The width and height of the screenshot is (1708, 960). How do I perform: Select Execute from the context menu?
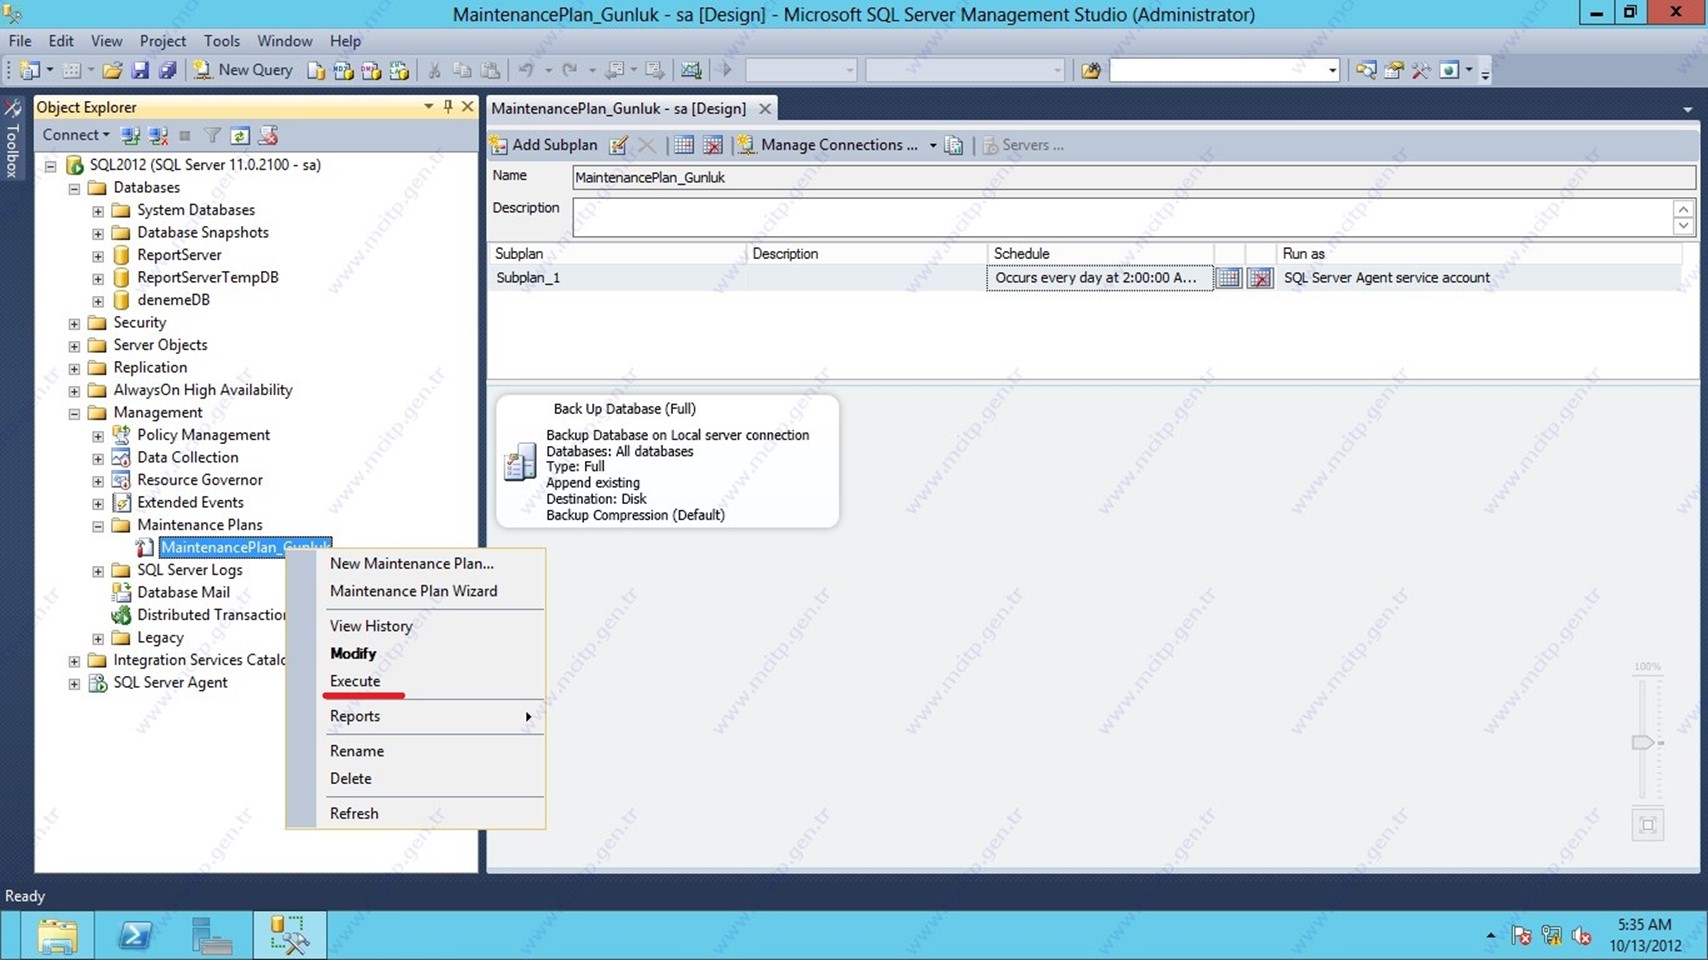[355, 681]
